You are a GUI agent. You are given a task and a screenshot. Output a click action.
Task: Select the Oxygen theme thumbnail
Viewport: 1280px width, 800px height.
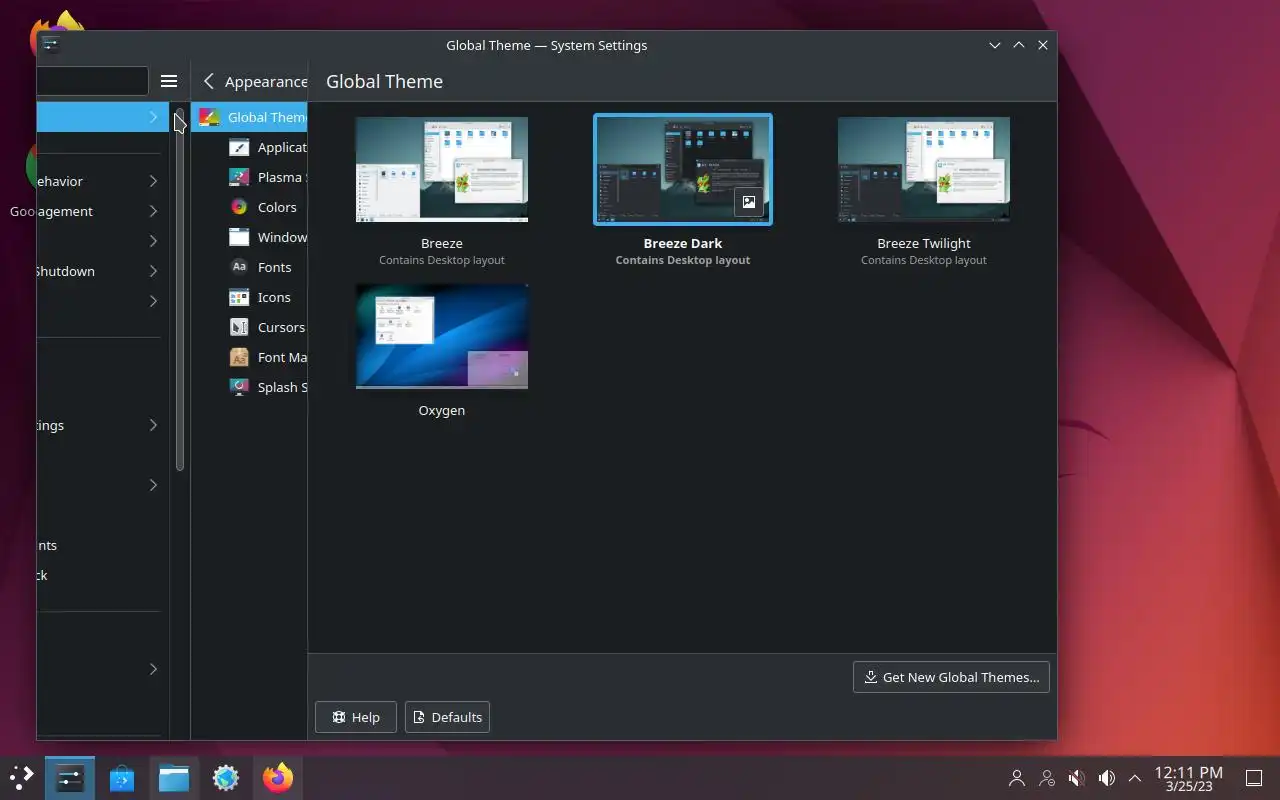pos(442,336)
